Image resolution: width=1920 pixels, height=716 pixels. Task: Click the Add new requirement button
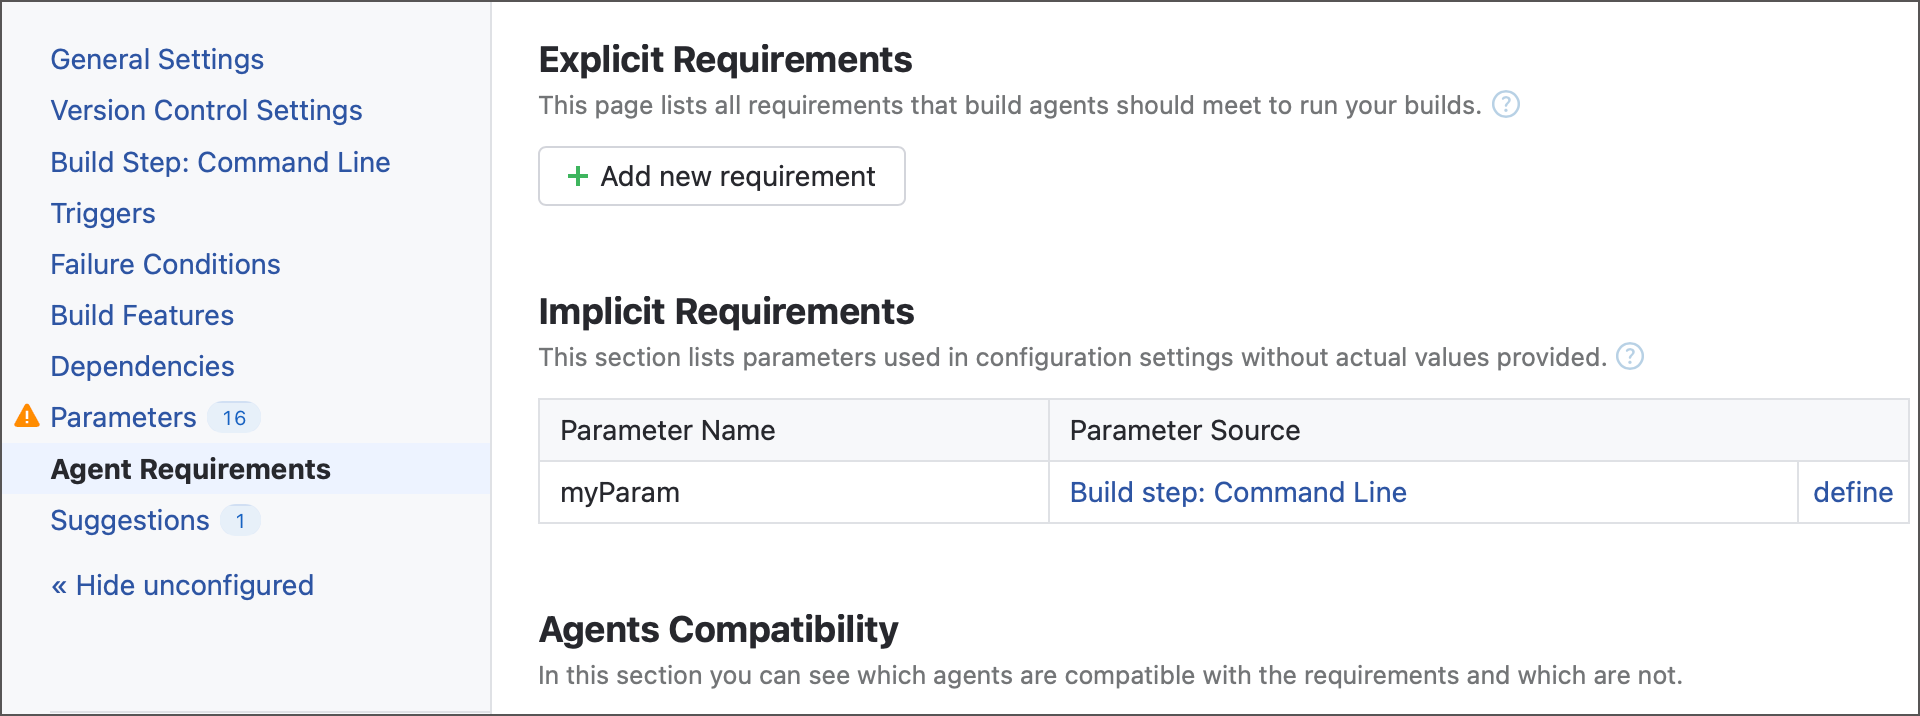(x=721, y=176)
